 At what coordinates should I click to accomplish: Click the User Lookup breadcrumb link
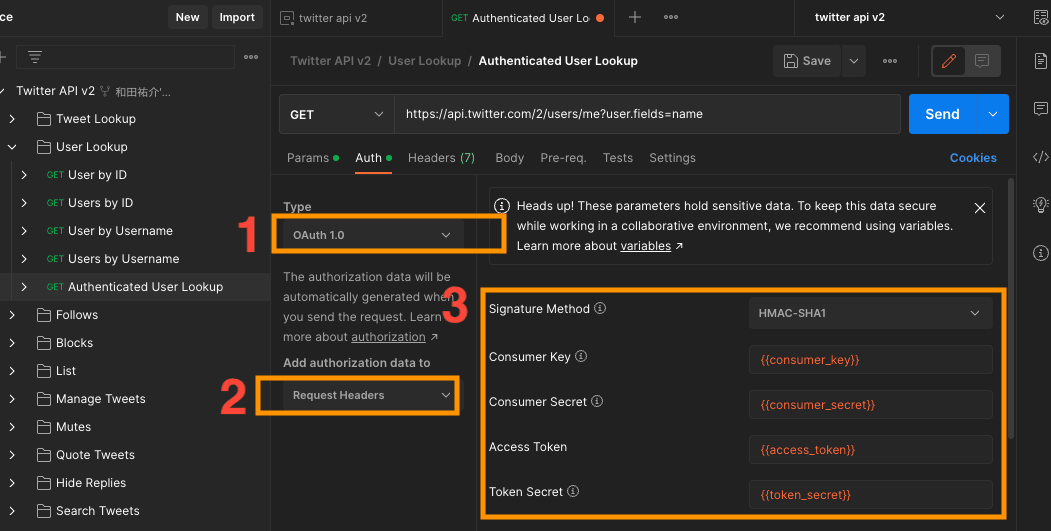click(x=424, y=61)
